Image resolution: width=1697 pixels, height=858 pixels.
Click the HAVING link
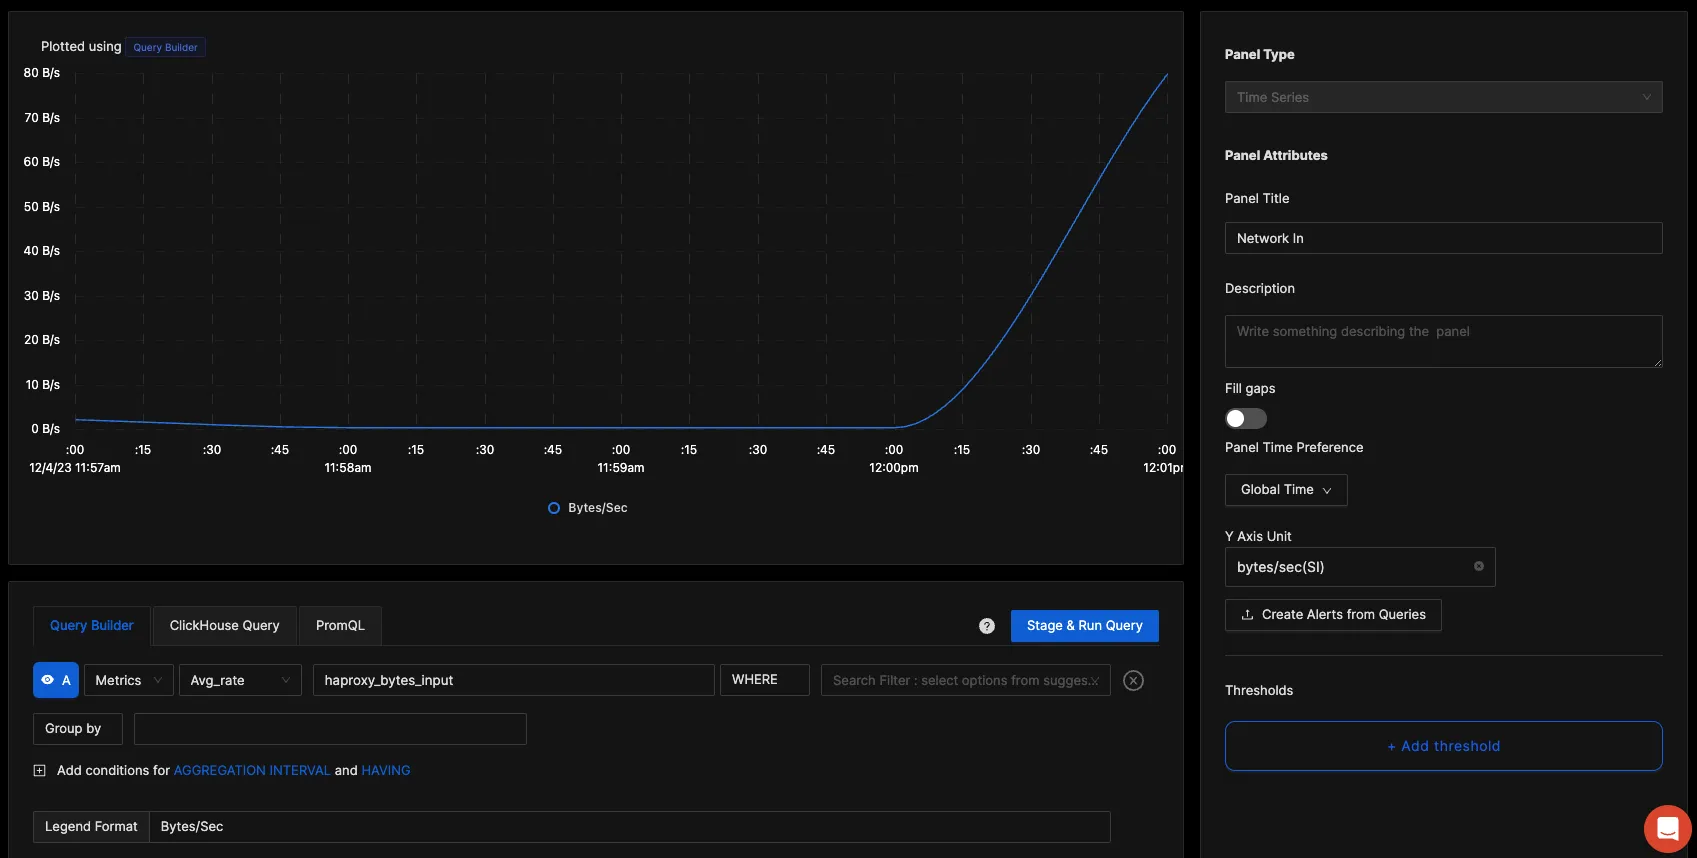click(x=386, y=770)
